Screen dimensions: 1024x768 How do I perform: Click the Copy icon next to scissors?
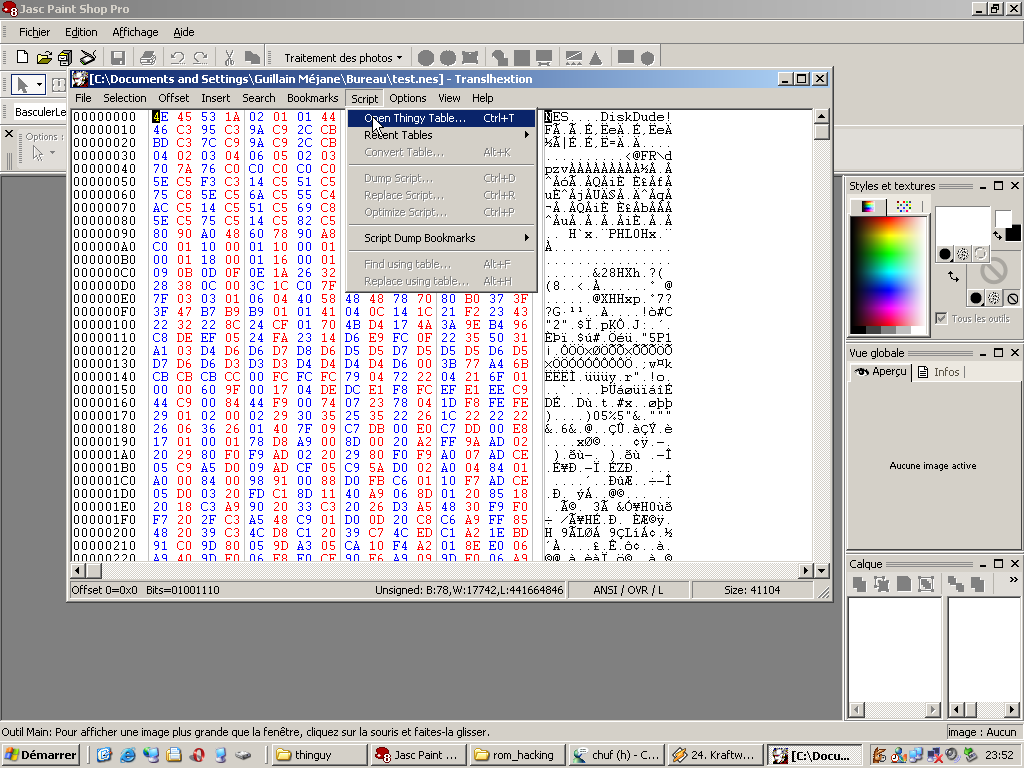[252, 57]
